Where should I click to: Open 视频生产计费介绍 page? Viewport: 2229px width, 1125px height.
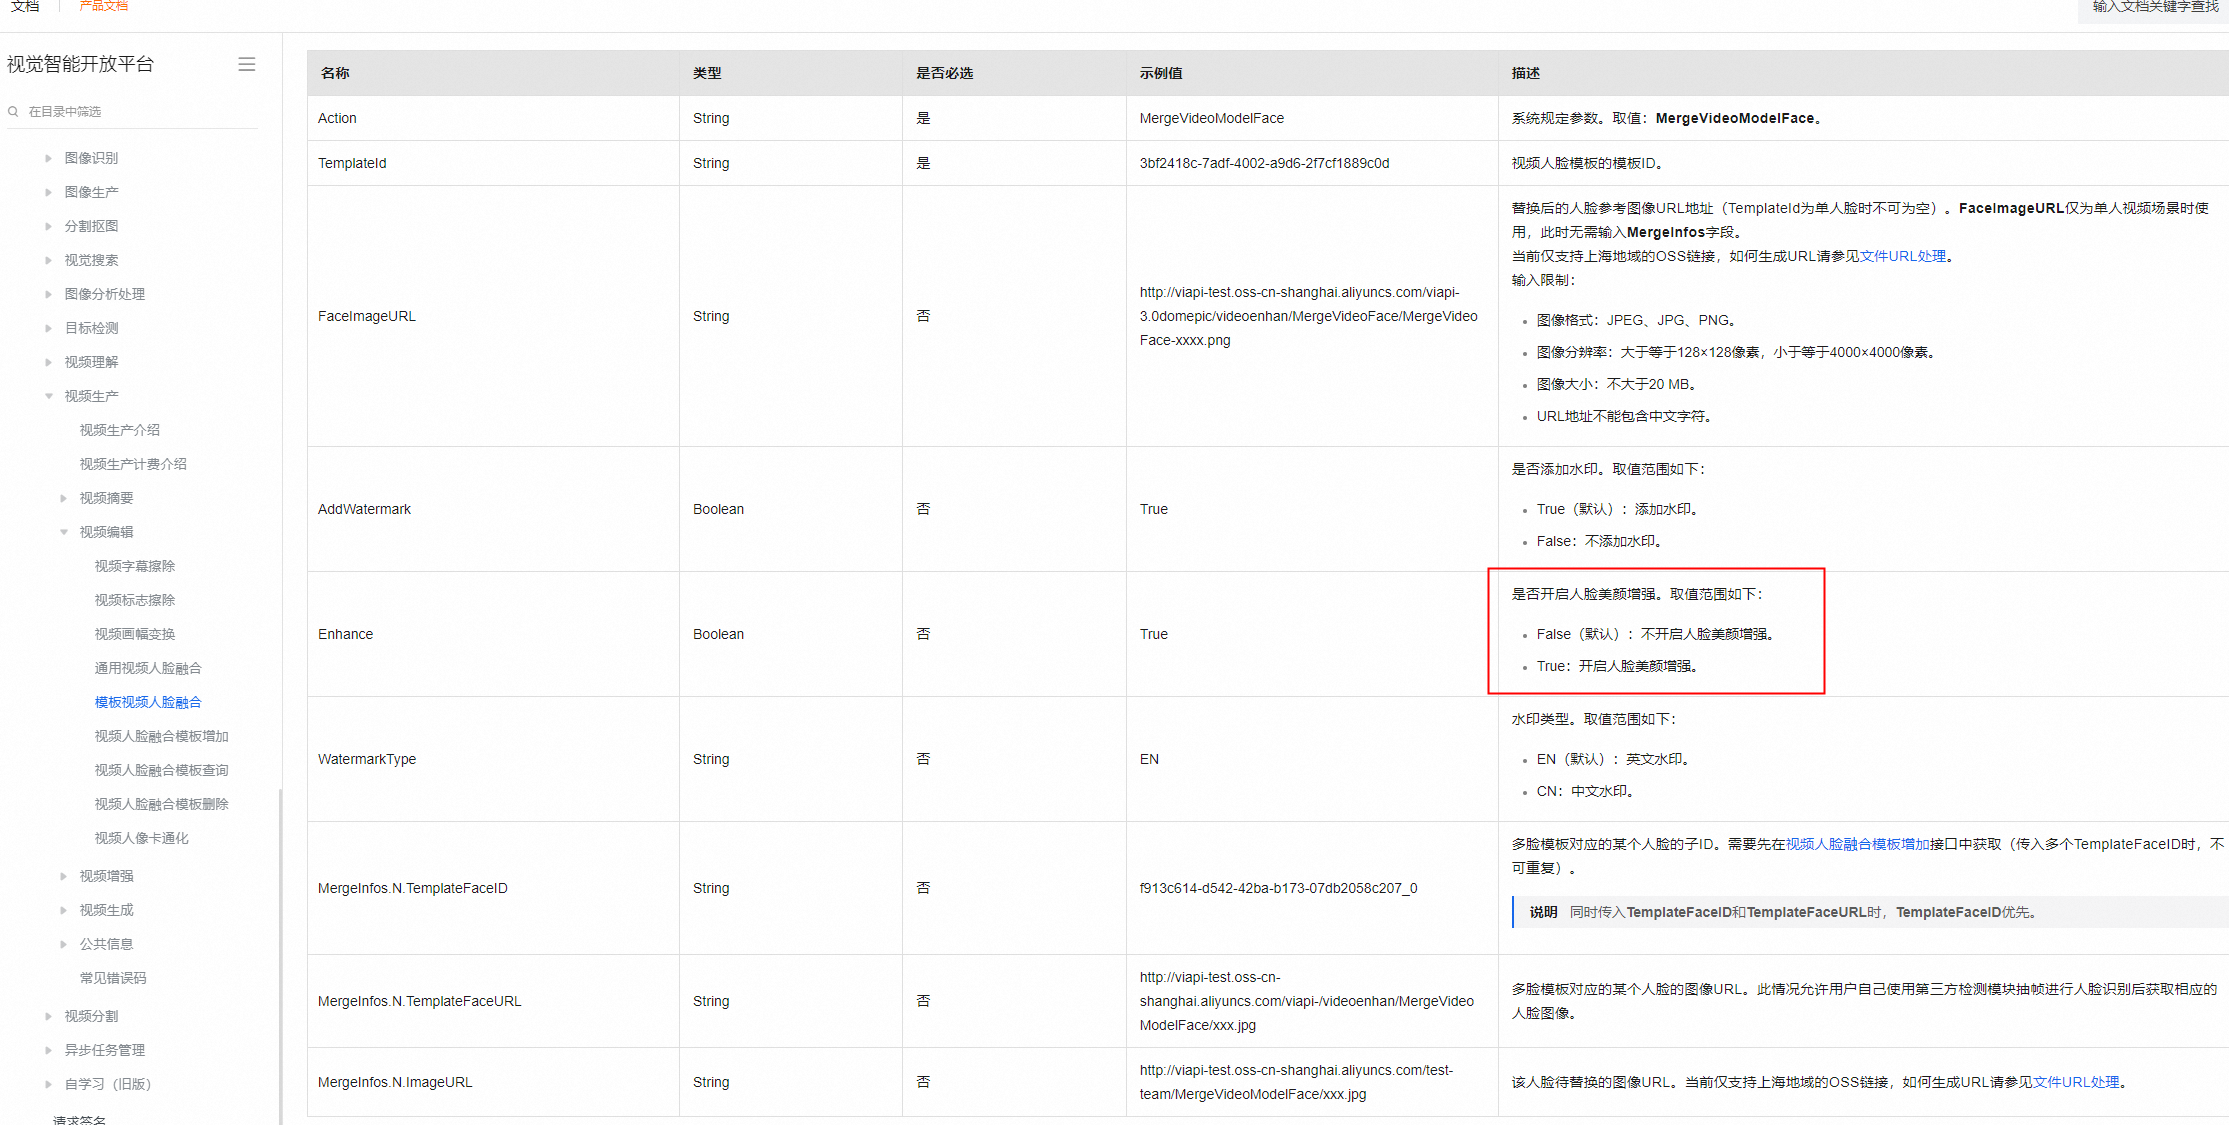(133, 464)
